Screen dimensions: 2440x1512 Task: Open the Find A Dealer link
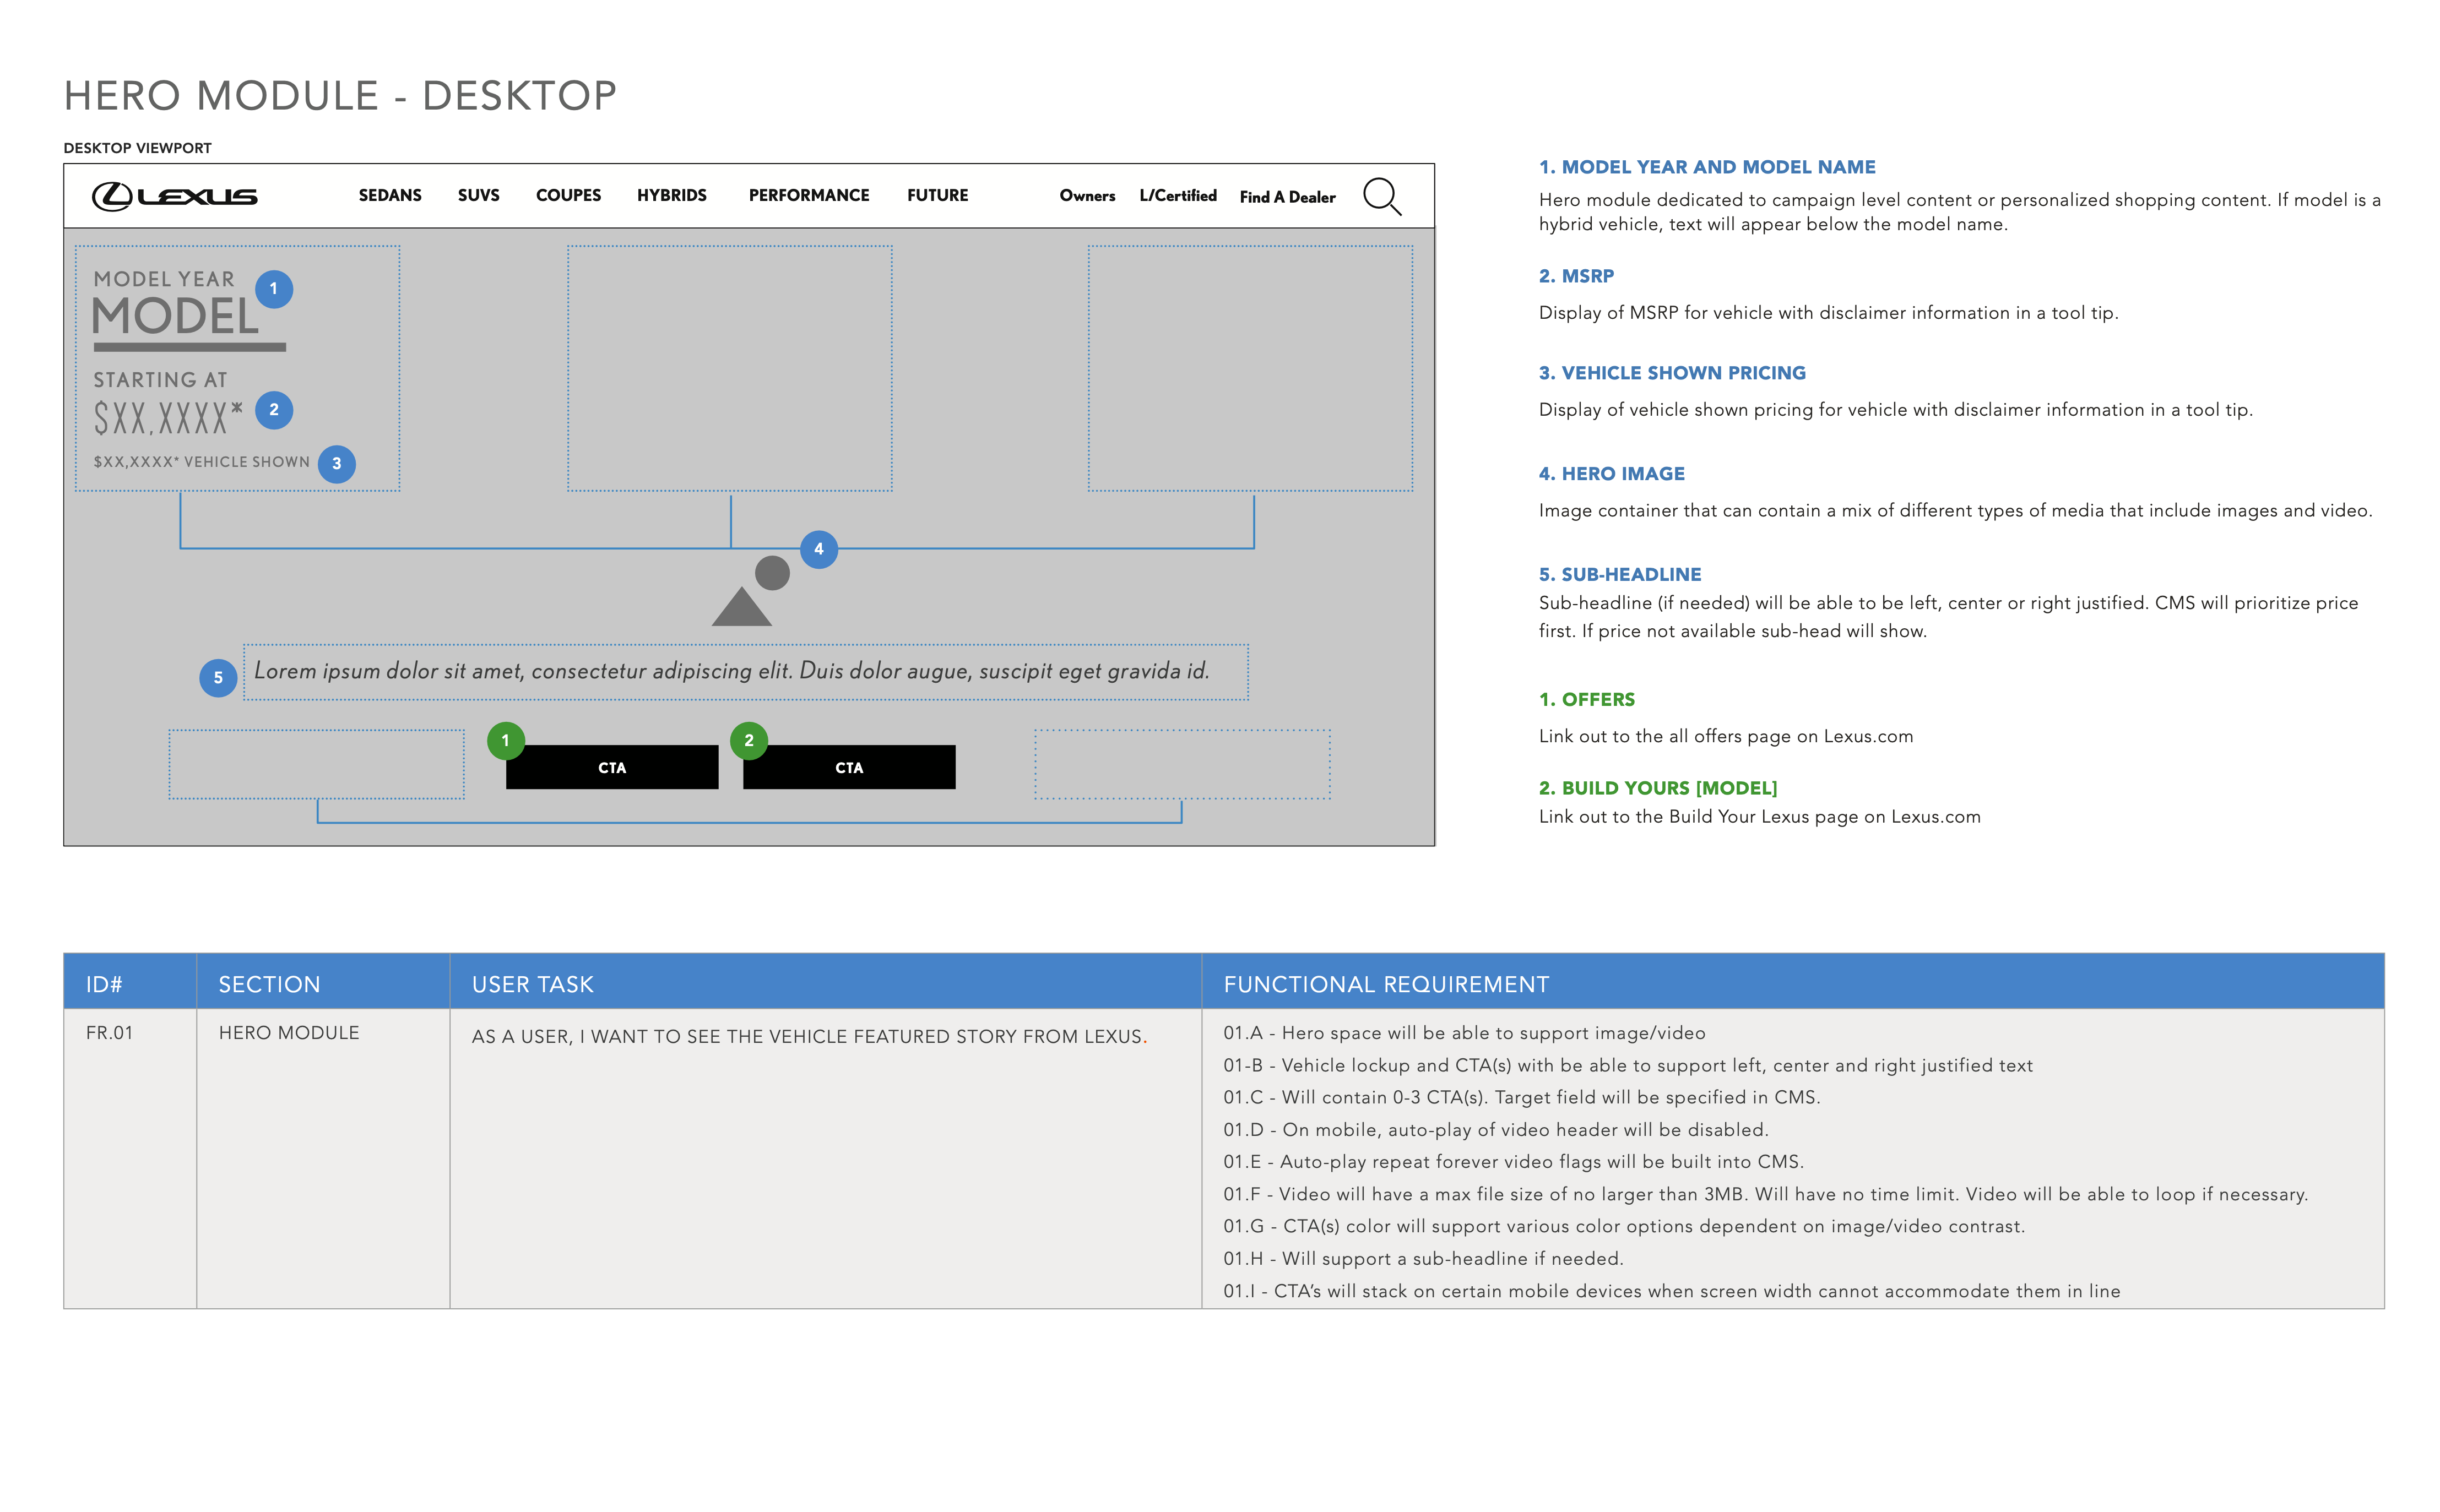1287,197
